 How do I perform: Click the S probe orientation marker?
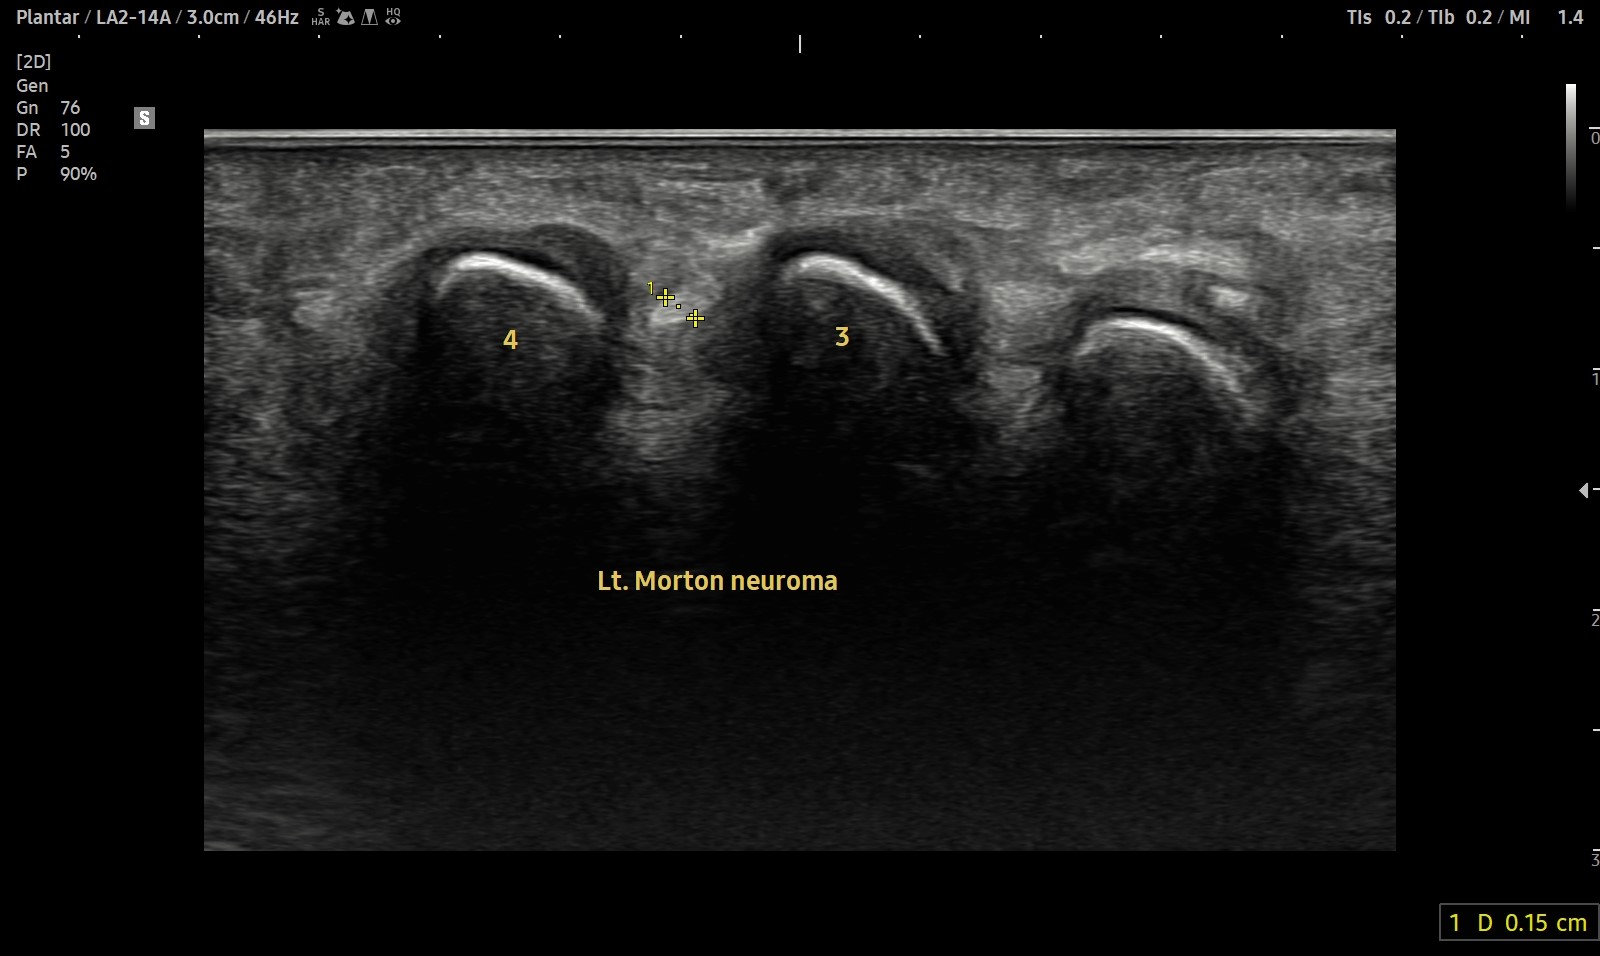[144, 118]
